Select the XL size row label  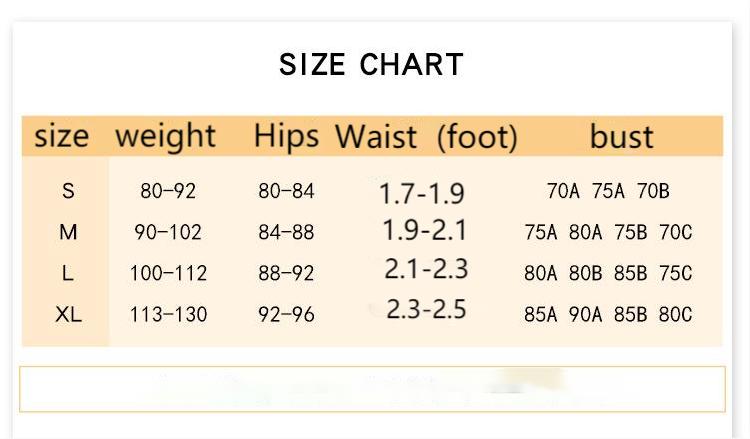[68, 314]
